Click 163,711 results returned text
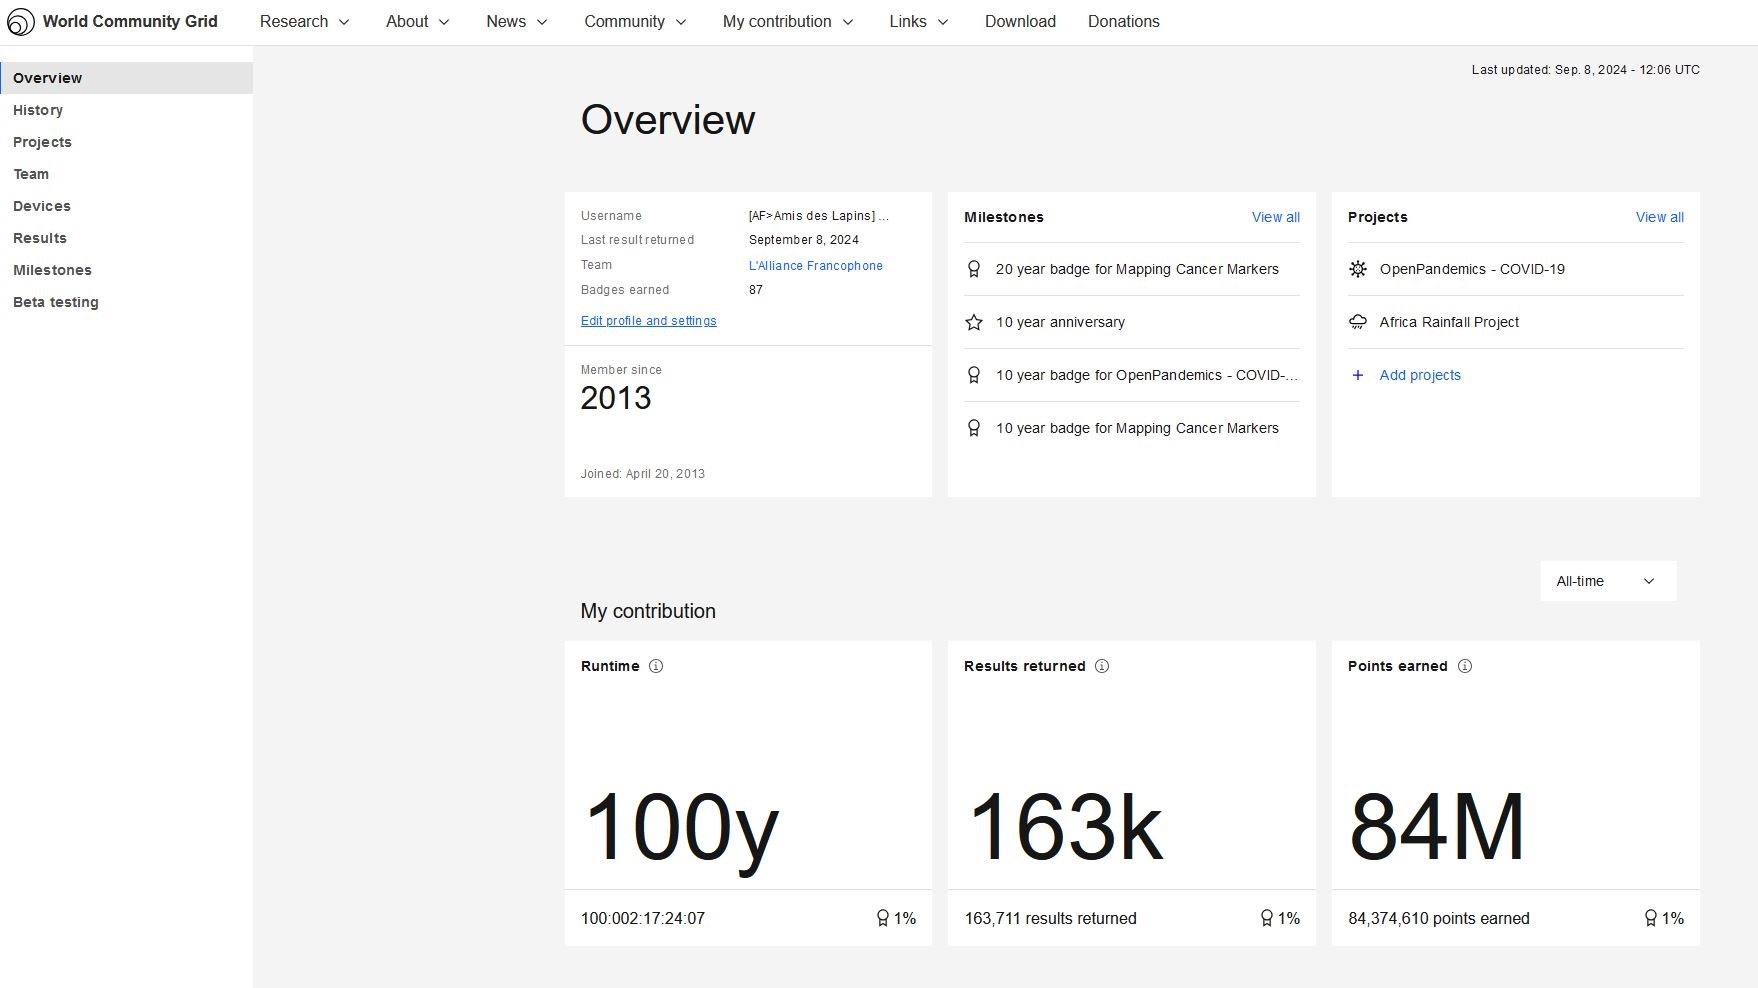 point(1050,918)
